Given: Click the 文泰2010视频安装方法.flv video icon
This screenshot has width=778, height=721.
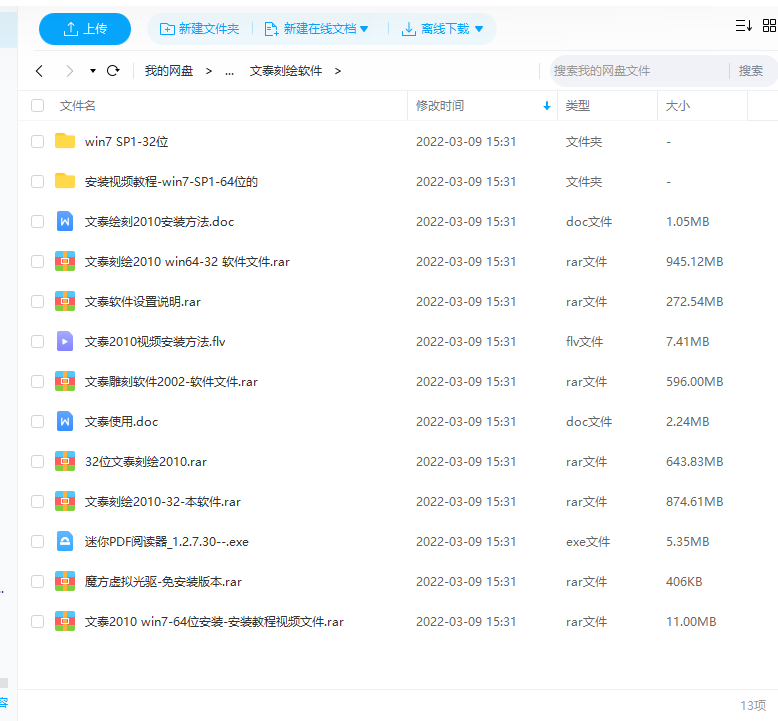Looking at the screenshot, I should pyautogui.click(x=65, y=341).
